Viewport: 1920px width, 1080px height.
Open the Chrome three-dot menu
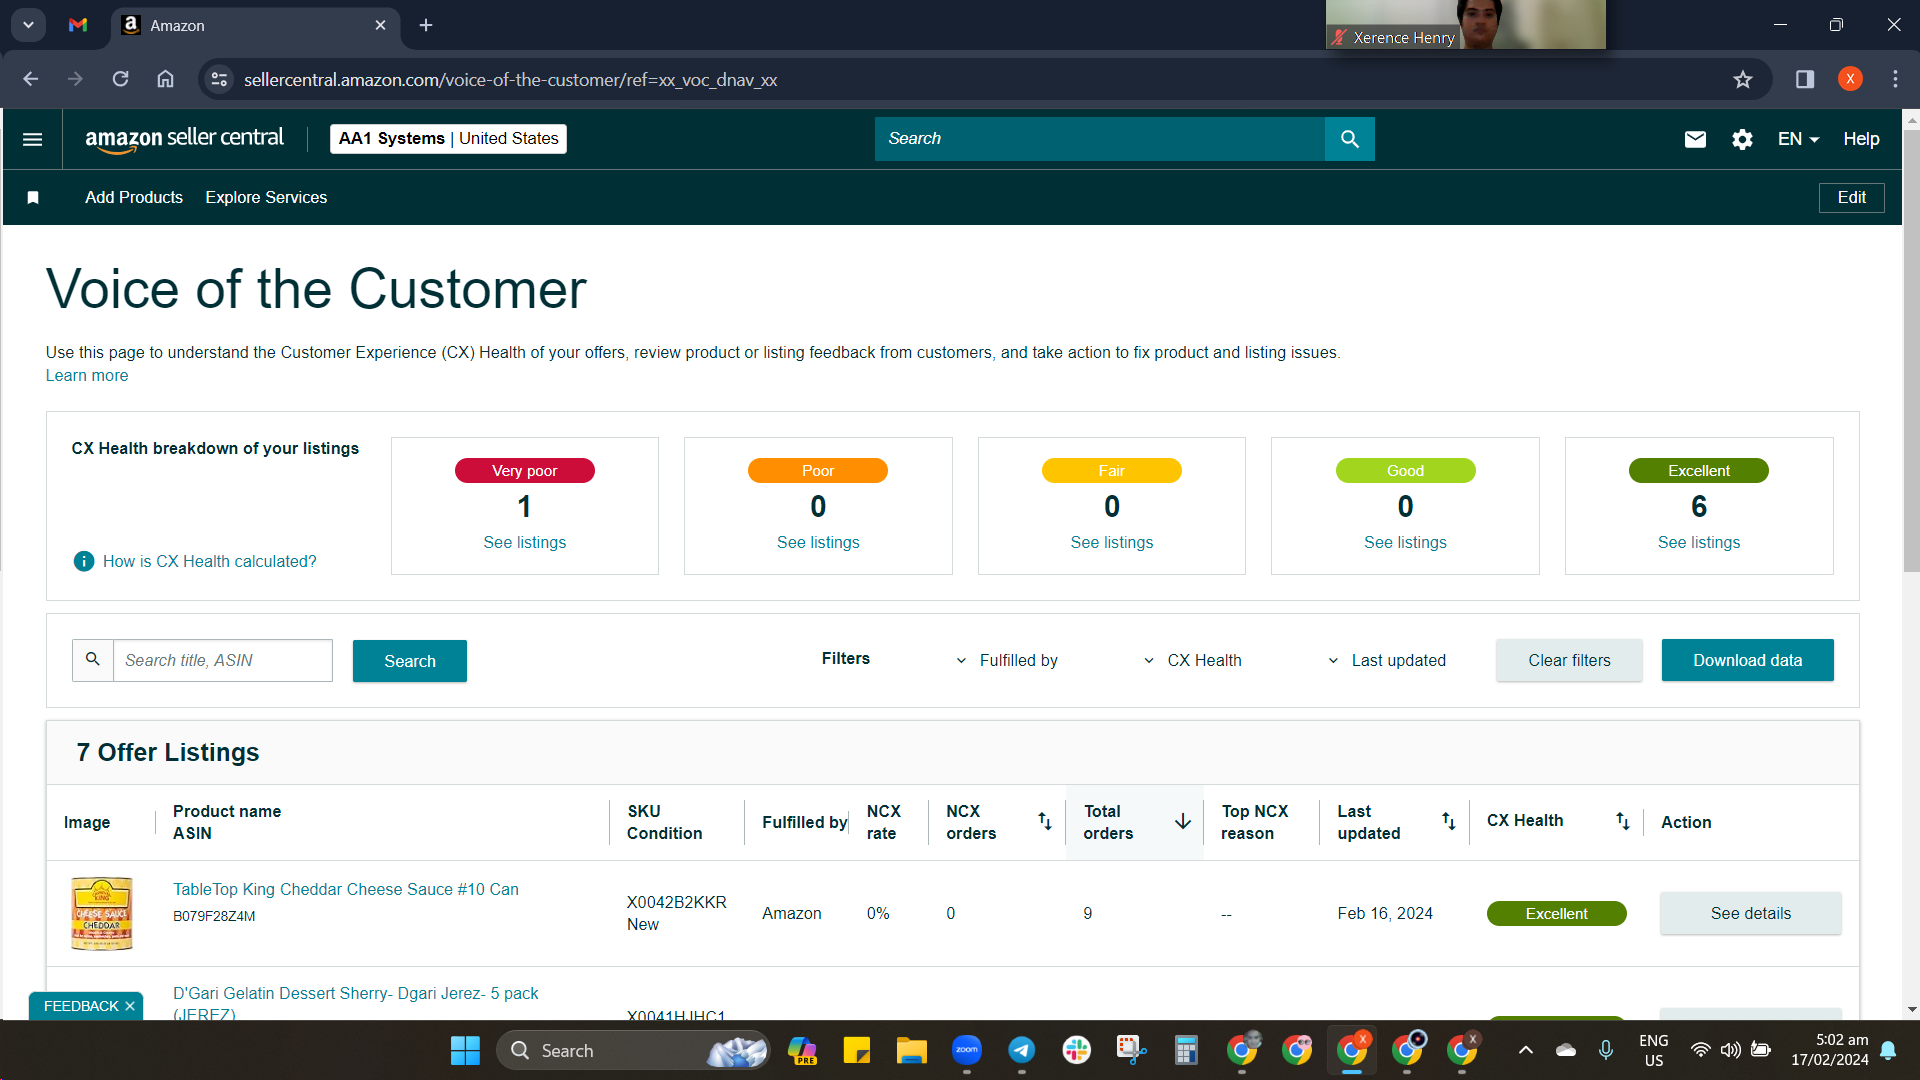(x=1895, y=79)
